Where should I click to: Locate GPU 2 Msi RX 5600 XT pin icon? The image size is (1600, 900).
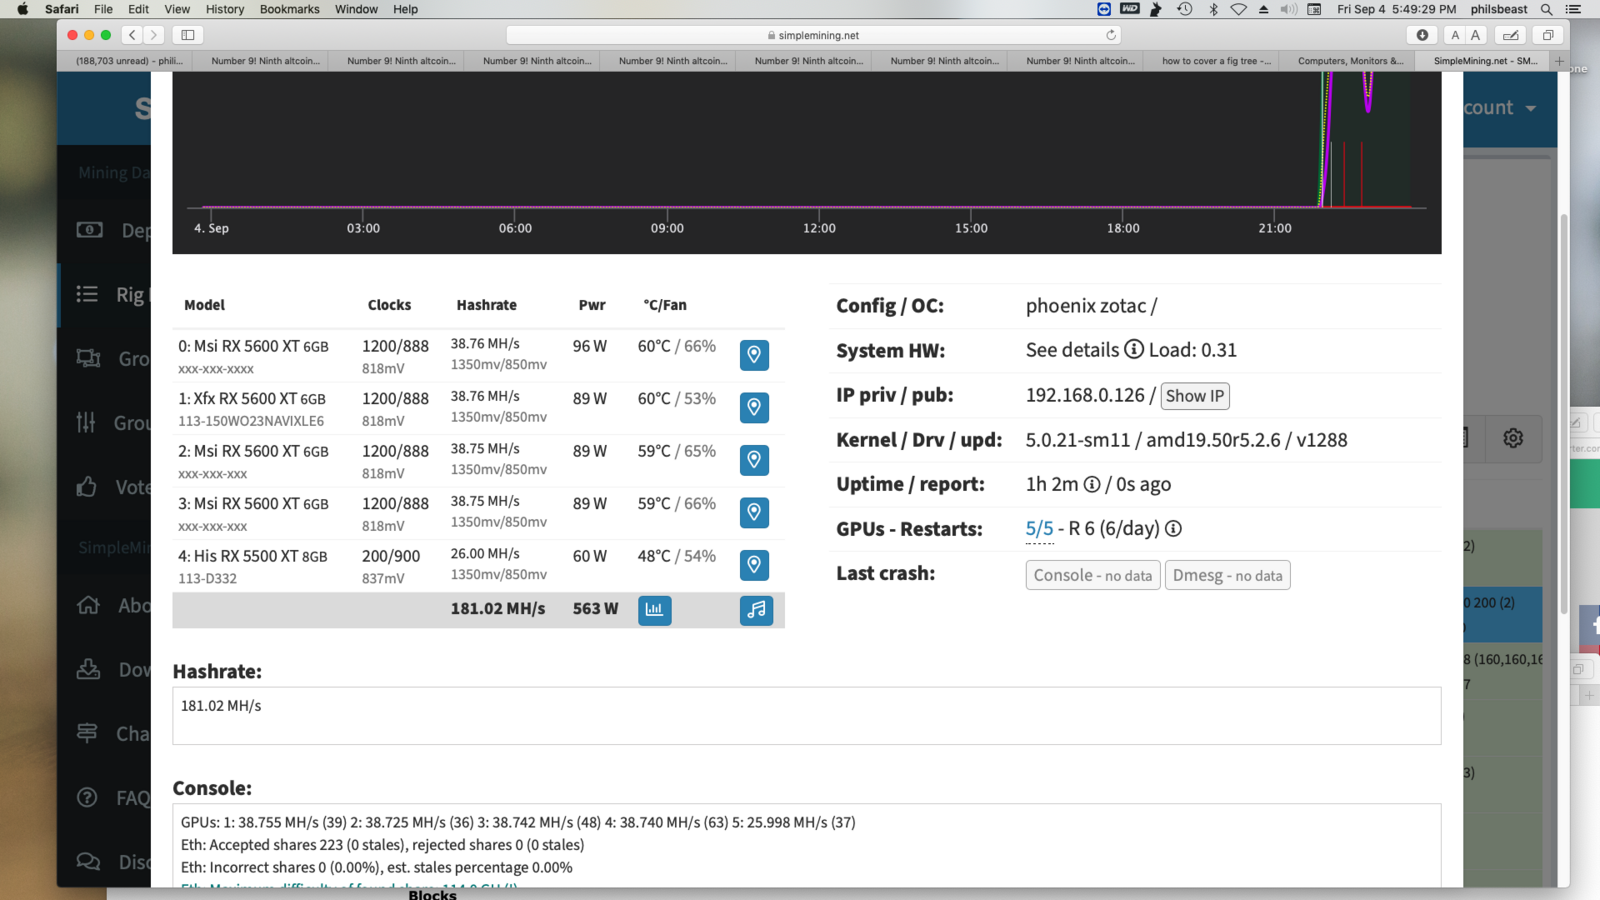pos(754,460)
